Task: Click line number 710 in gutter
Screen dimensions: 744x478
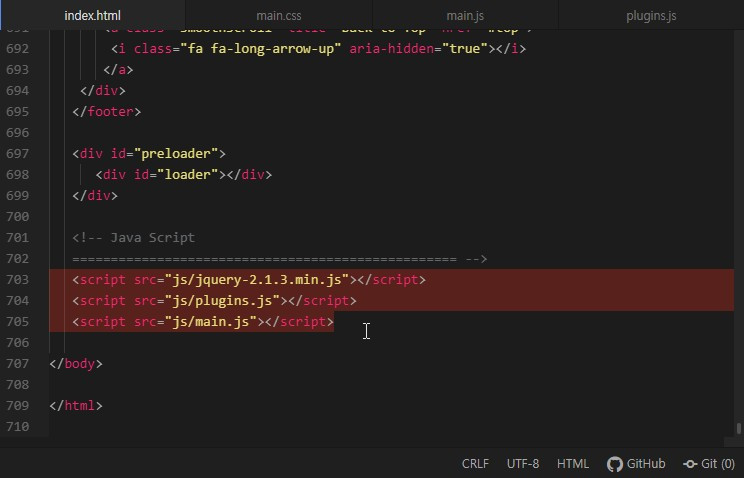Action: 18,426
